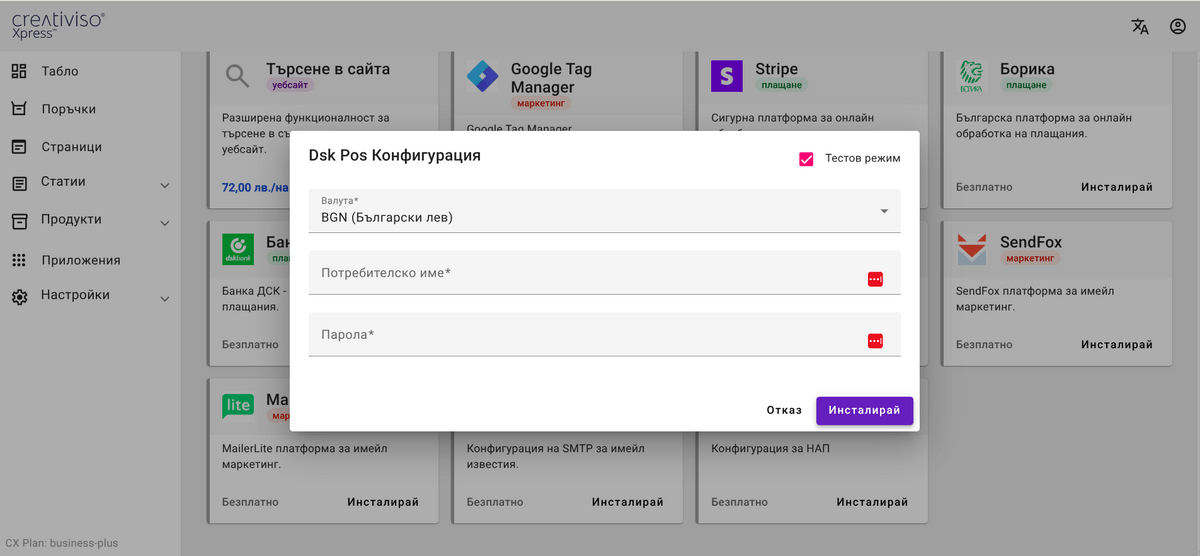Click the SendFox envelope logo
This screenshot has width=1200, height=556.
tap(971, 249)
